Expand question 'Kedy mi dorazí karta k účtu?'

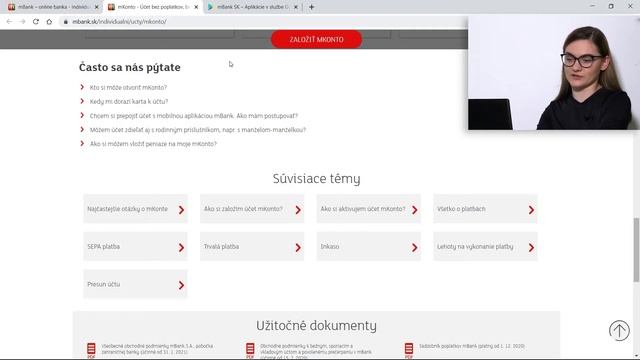(129, 102)
